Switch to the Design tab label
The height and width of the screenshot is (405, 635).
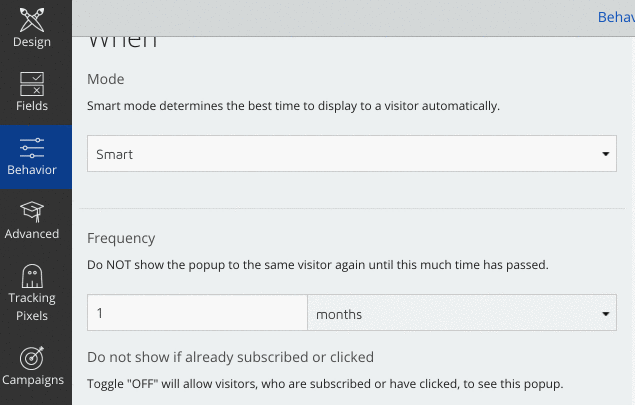tap(32, 42)
